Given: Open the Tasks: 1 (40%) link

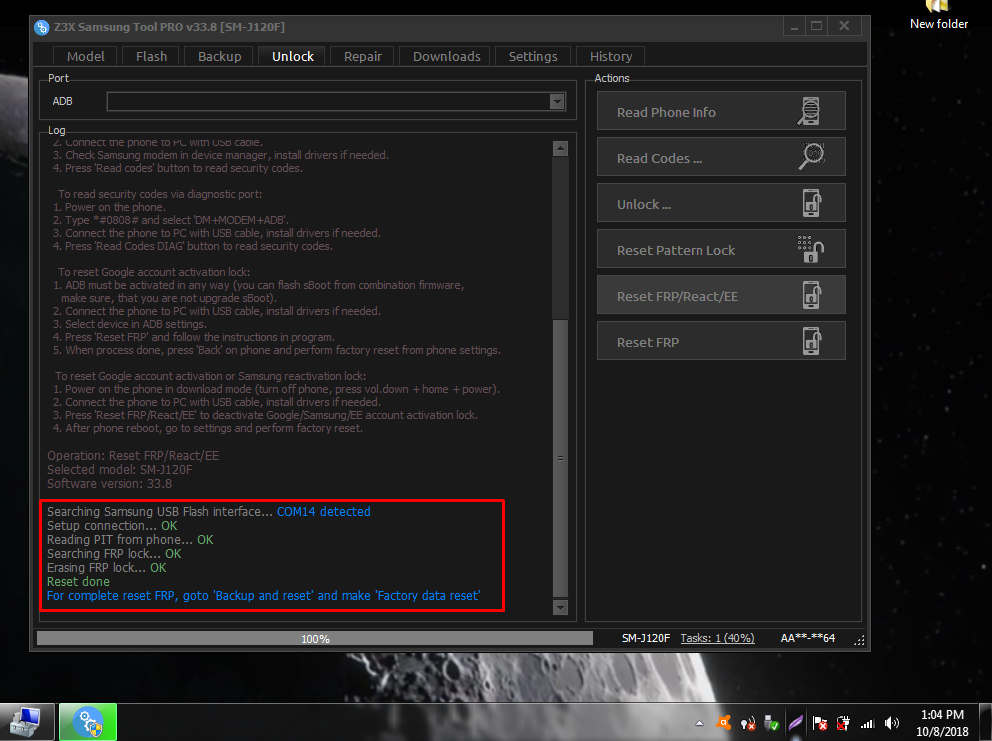Looking at the screenshot, I should pyautogui.click(x=717, y=638).
